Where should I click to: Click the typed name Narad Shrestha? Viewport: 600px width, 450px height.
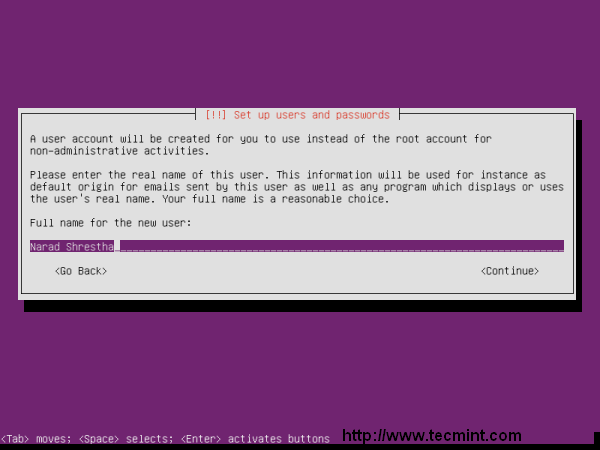(72, 246)
